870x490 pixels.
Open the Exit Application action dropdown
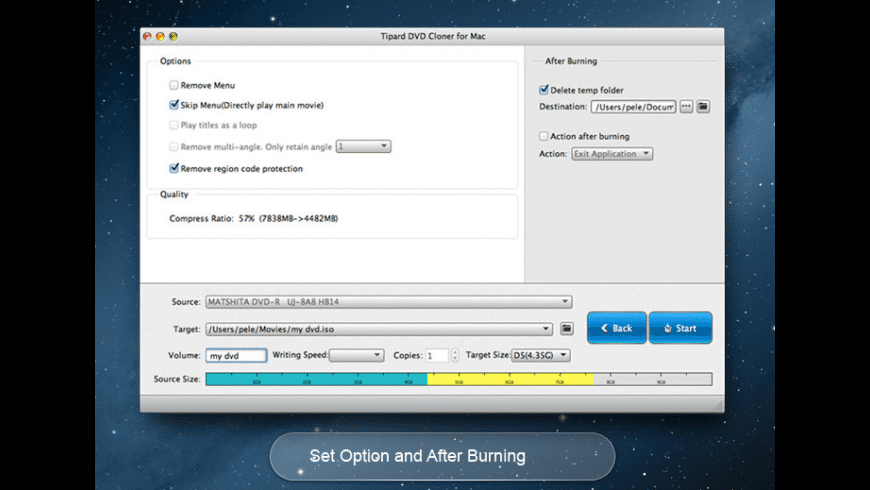click(612, 154)
